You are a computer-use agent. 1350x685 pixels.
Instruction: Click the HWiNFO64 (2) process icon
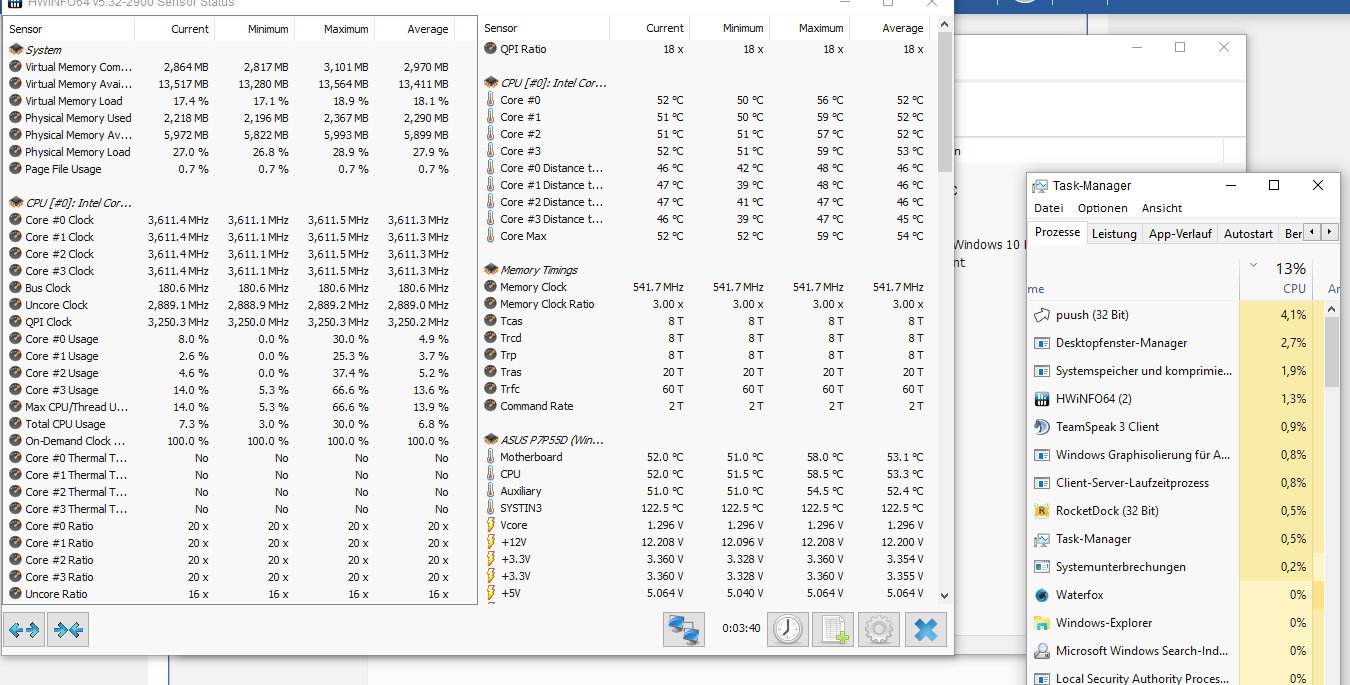click(x=1042, y=399)
